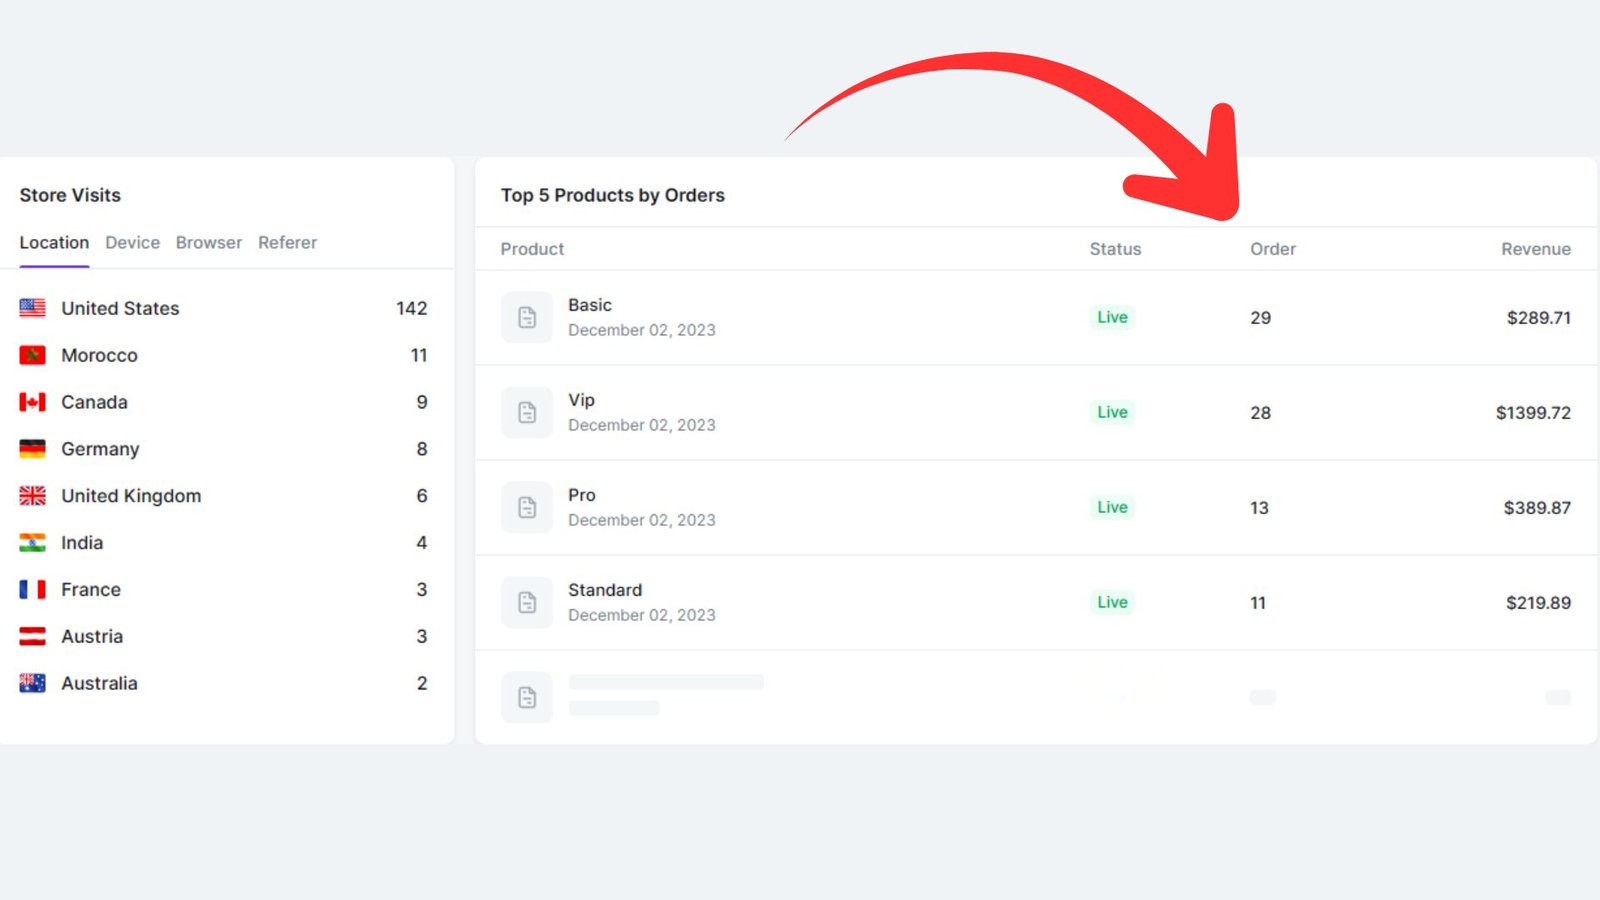
Task: Click the Order column header
Action: click(1272, 249)
